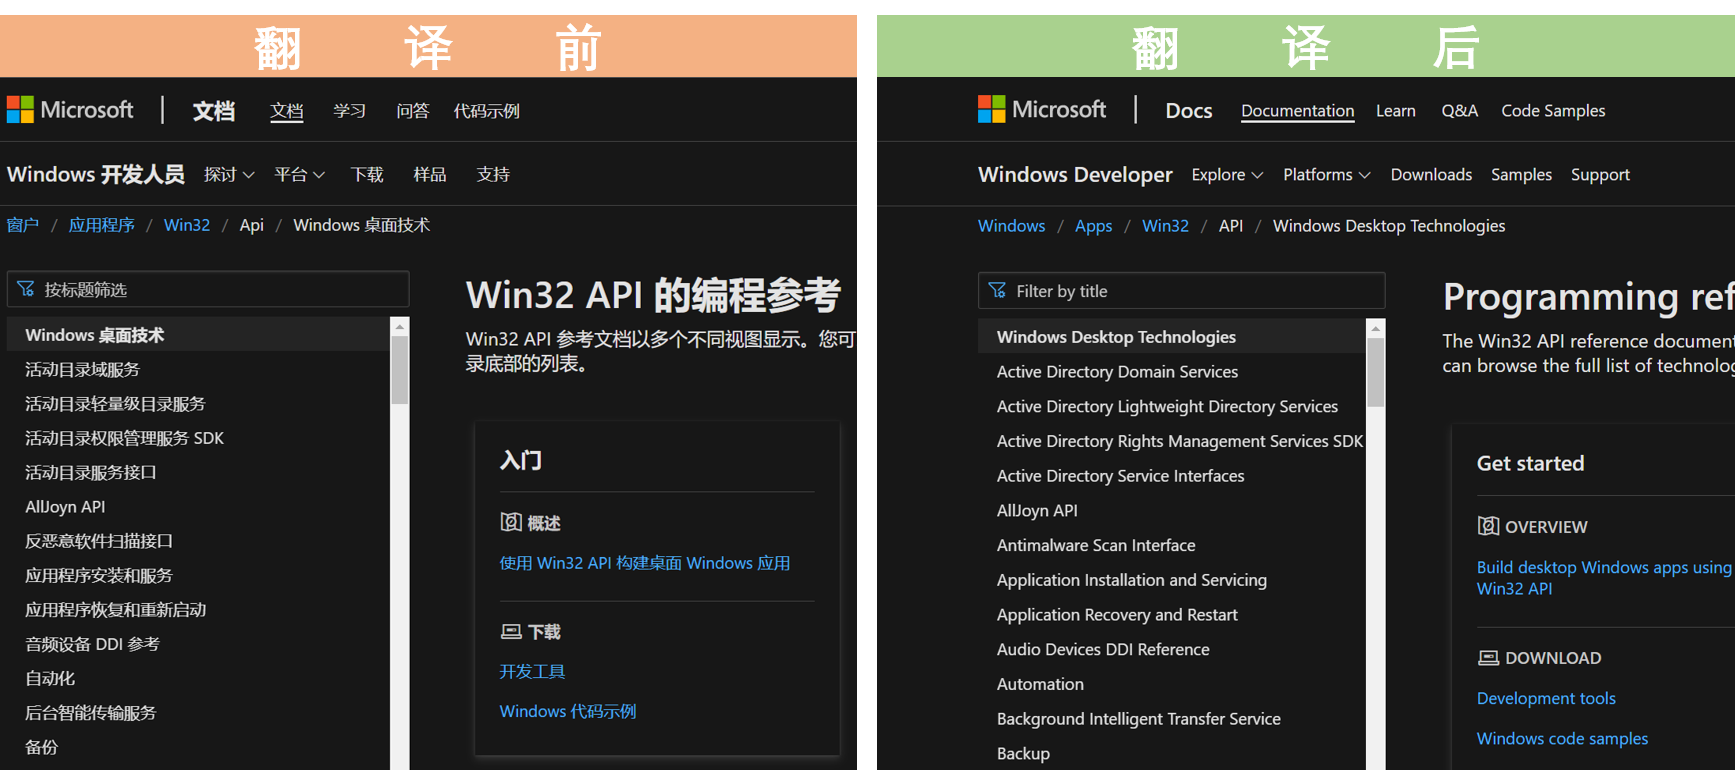Go to the Q&A tab

[1459, 111]
